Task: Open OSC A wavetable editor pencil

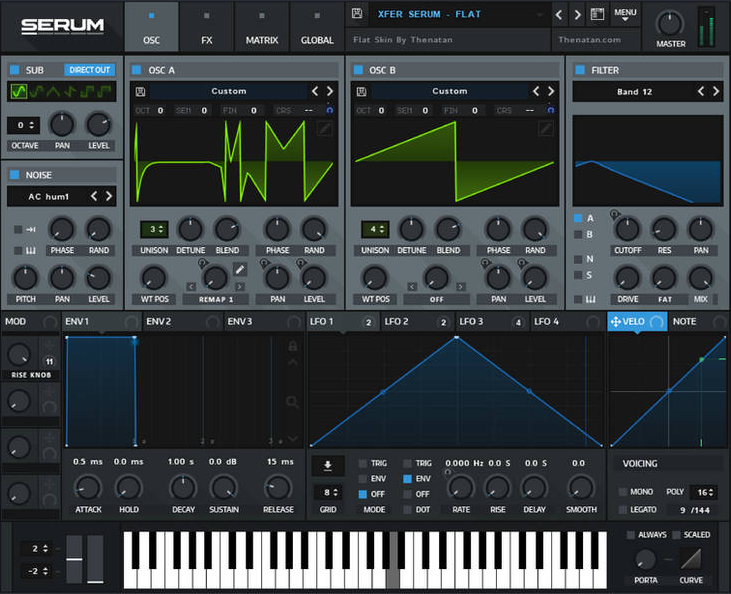Action: (324, 128)
